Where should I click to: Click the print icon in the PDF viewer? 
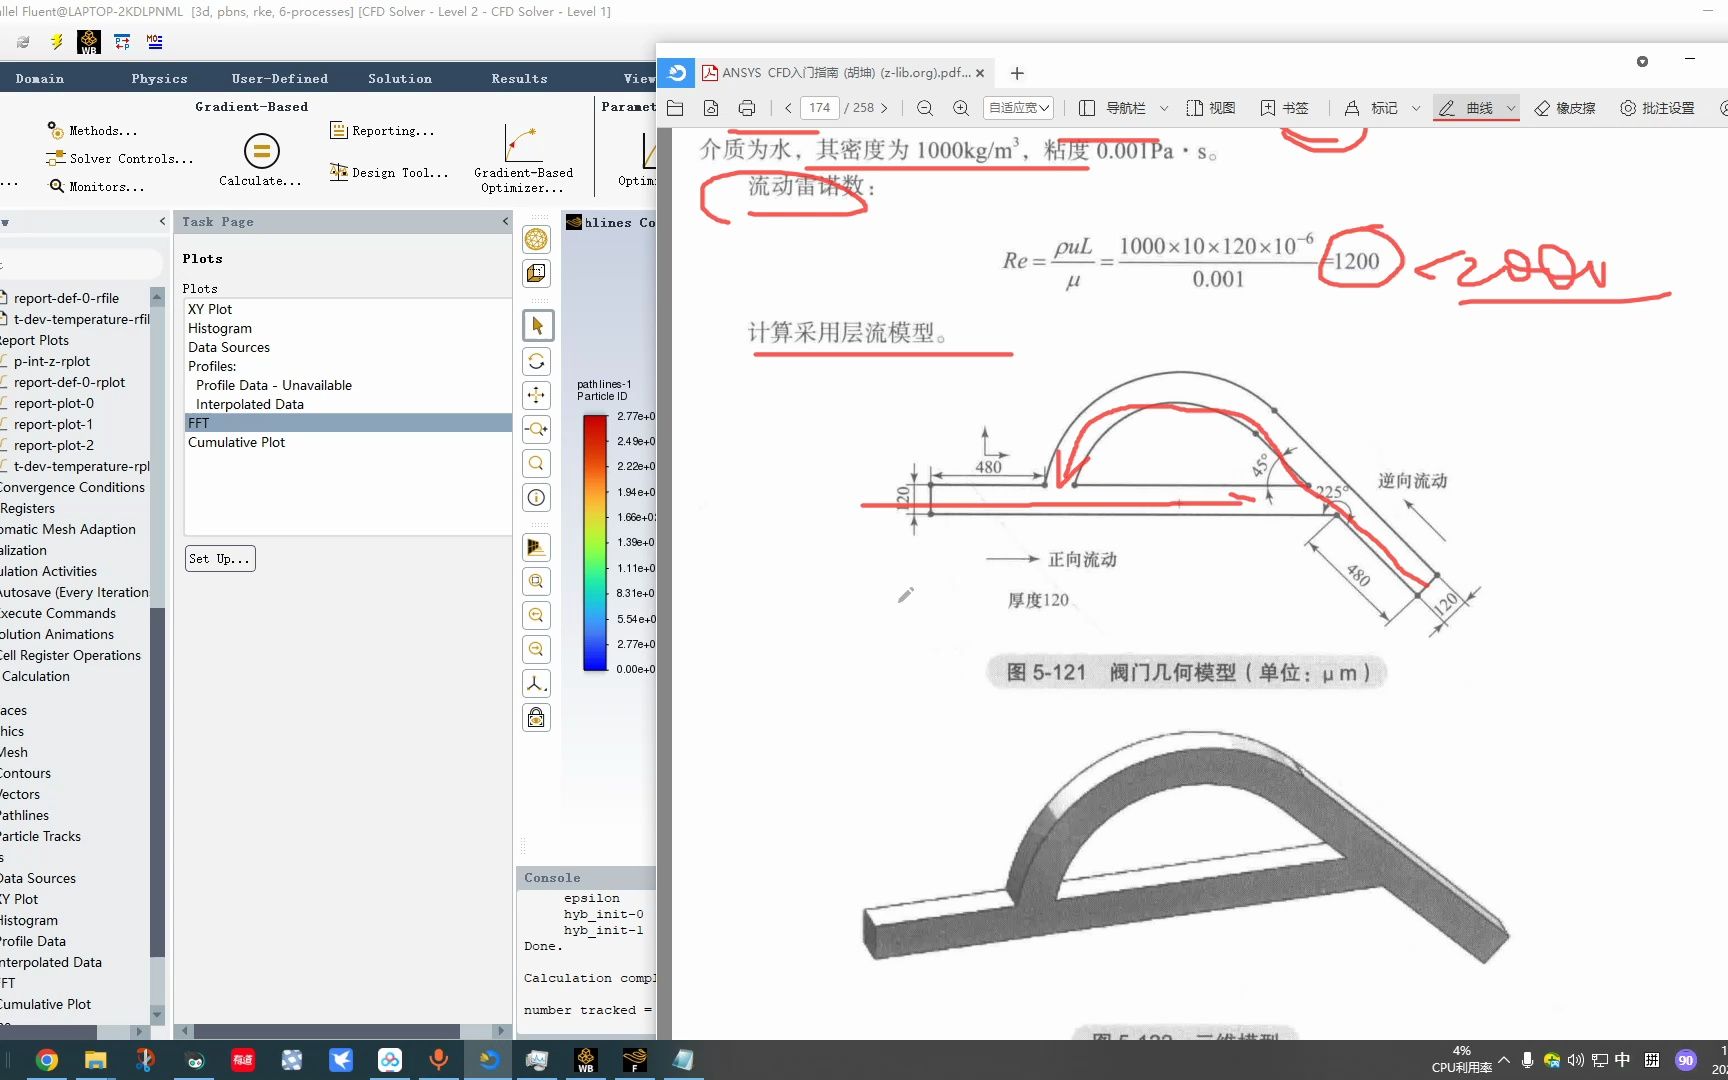tap(747, 108)
